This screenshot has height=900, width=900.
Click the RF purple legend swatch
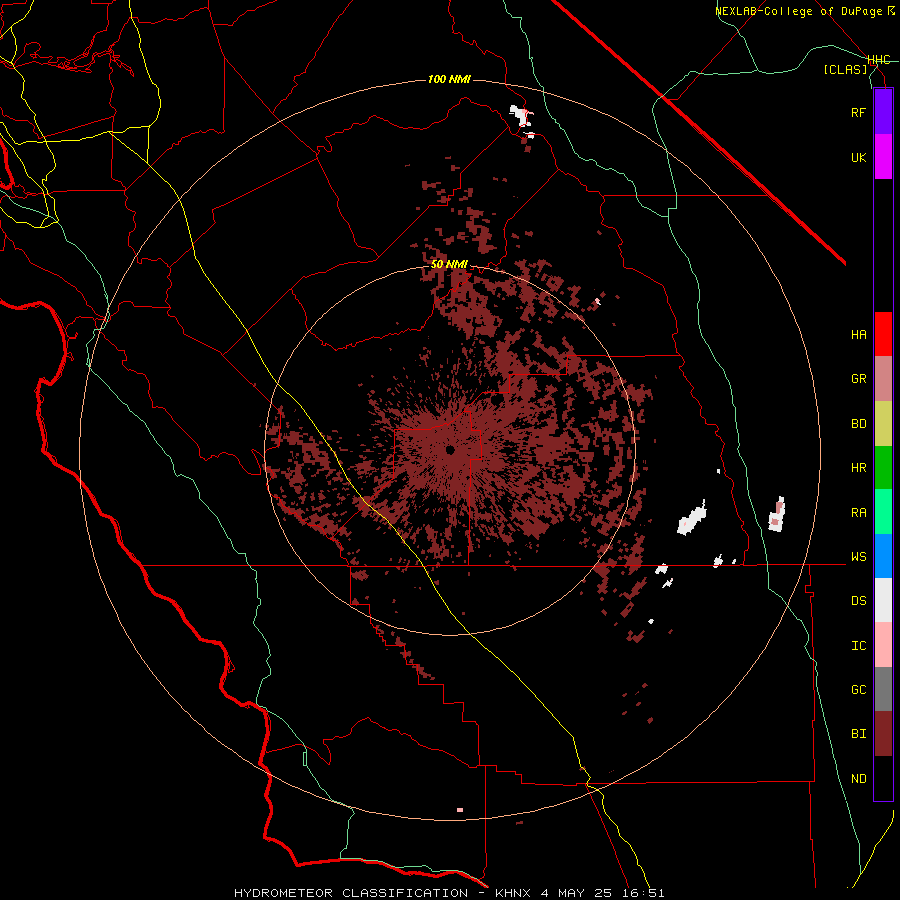[883, 112]
